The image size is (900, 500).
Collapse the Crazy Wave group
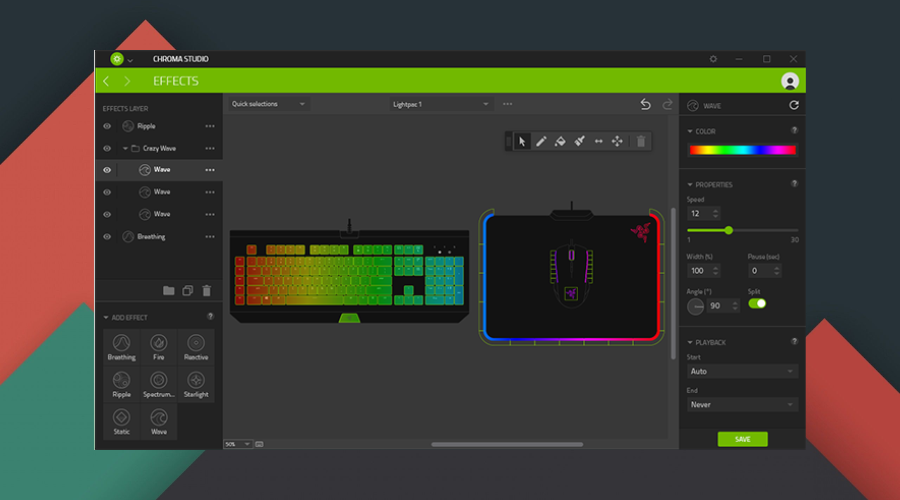pyautogui.click(x=125, y=148)
